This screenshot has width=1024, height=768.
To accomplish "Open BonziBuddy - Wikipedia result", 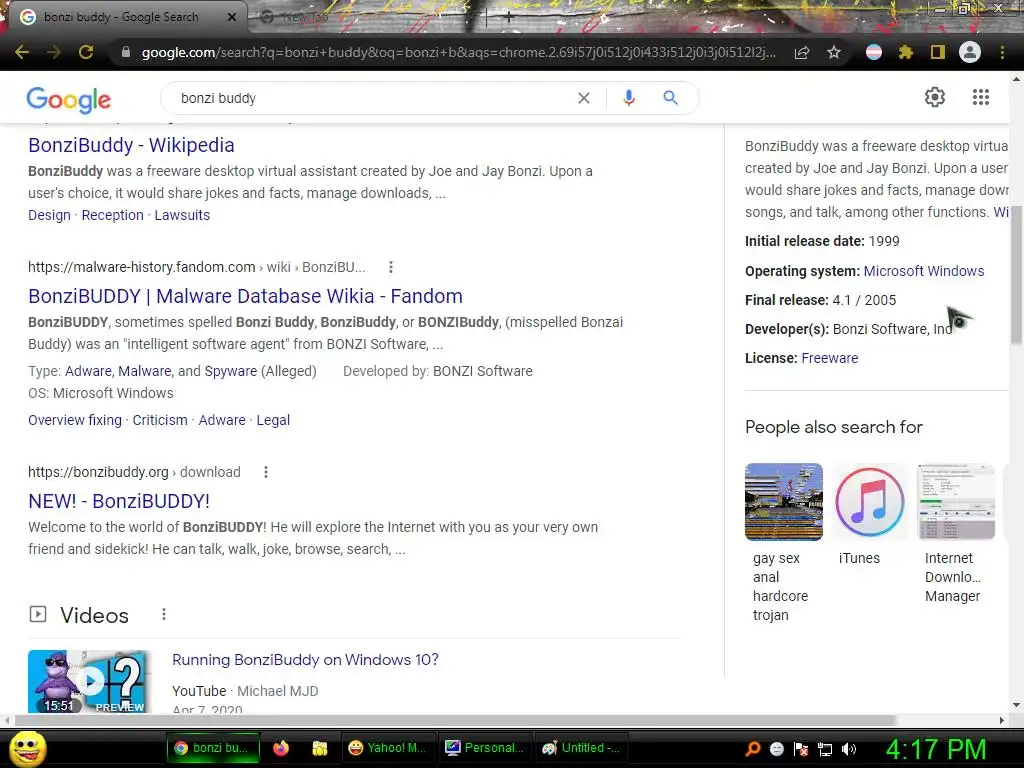I will (131, 145).
